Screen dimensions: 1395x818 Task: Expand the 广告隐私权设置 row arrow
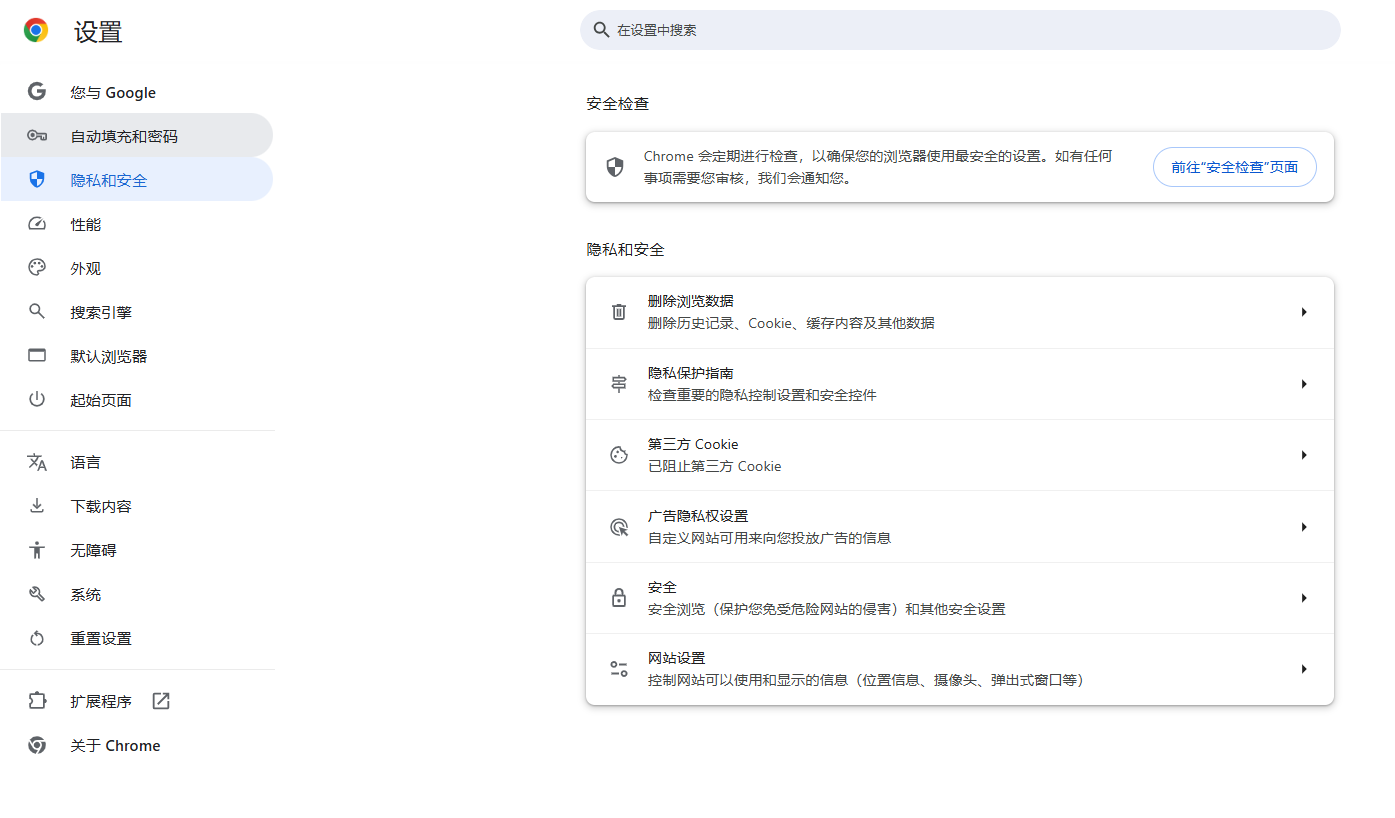click(x=1304, y=527)
